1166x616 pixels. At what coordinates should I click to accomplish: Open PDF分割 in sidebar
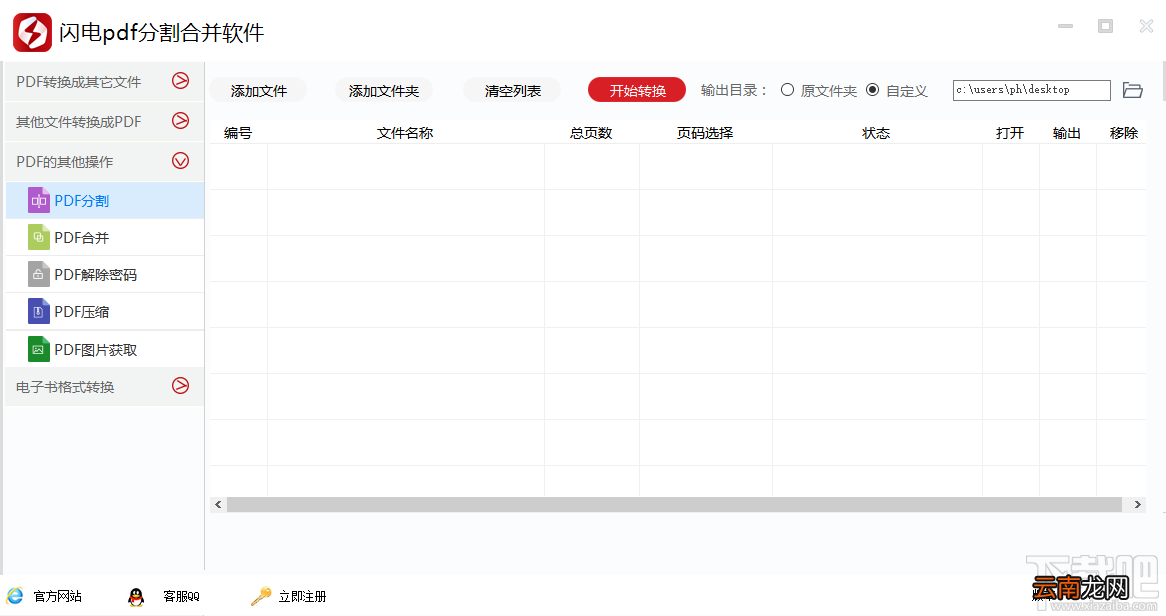click(x=105, y=201)
